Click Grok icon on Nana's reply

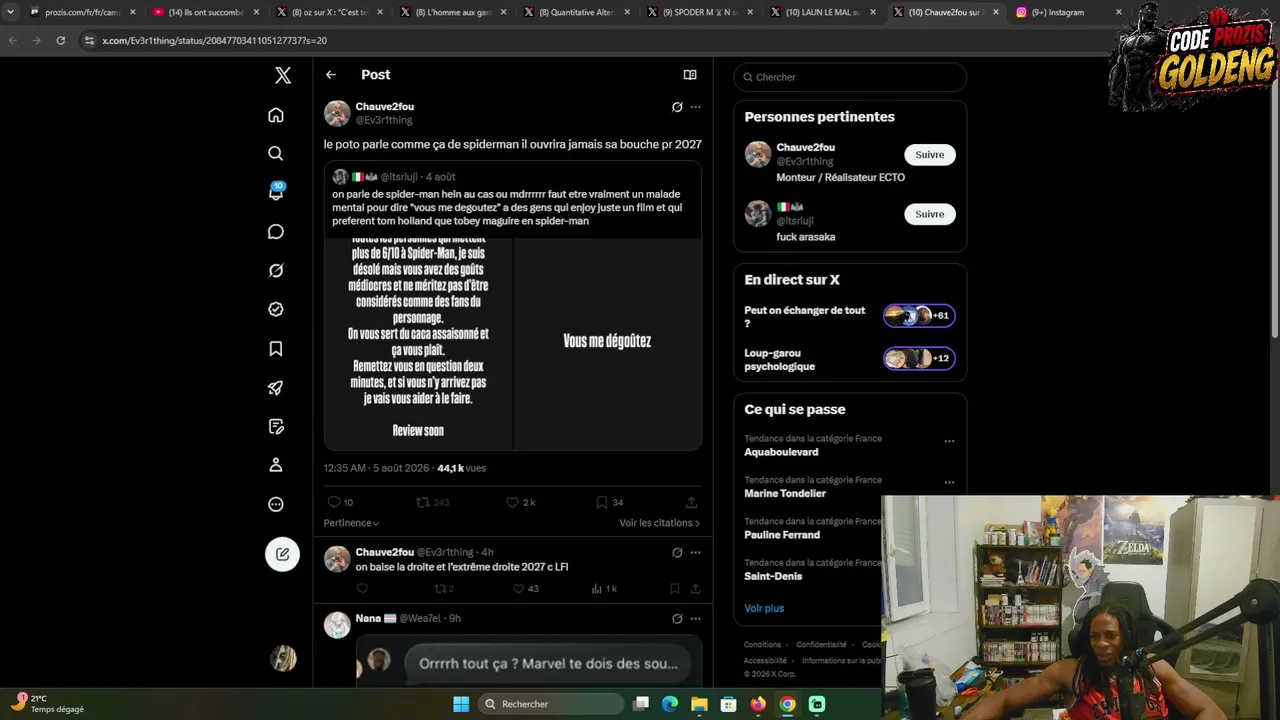(677, 619)
